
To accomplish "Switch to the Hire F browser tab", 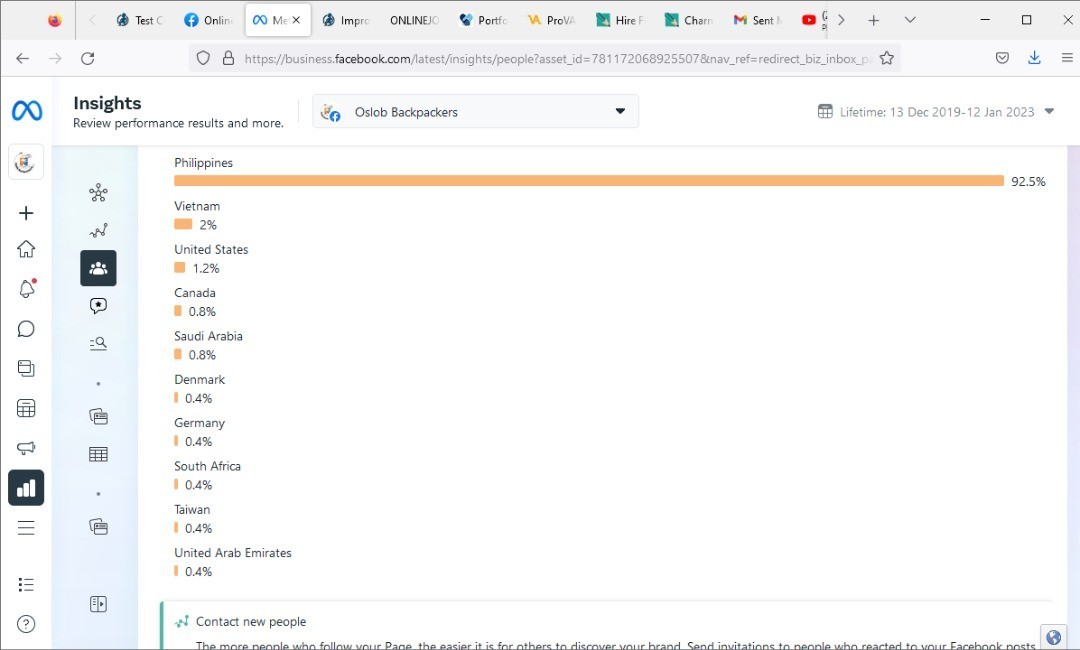I will [x=620, y=20].
